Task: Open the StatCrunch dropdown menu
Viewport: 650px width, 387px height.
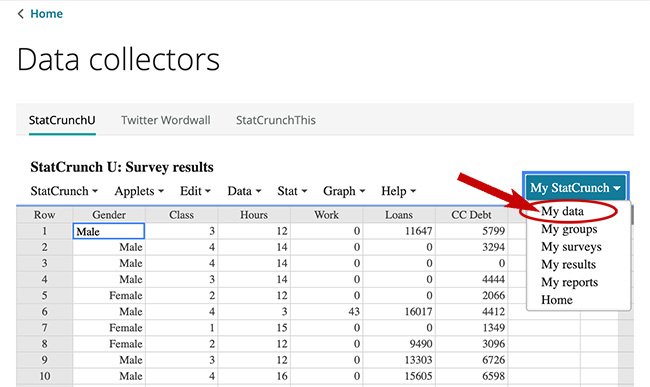Action: [x=64, y=191]
